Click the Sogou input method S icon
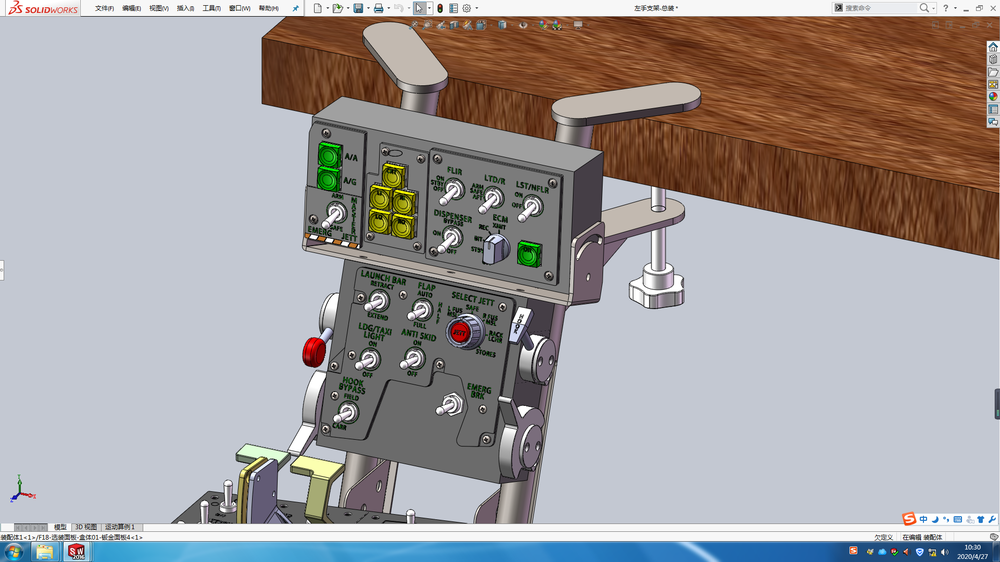1000x562 pixels. pyautogui.click(x=909, y=519)
